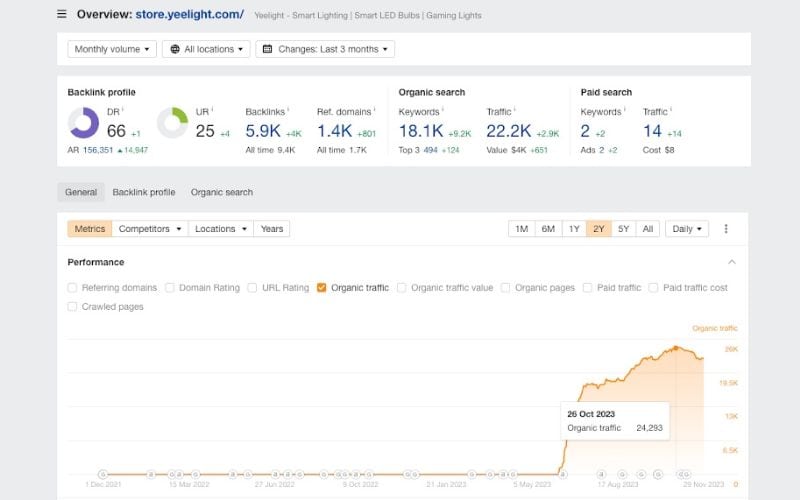Click the Cost $8 text

(658, 150)
